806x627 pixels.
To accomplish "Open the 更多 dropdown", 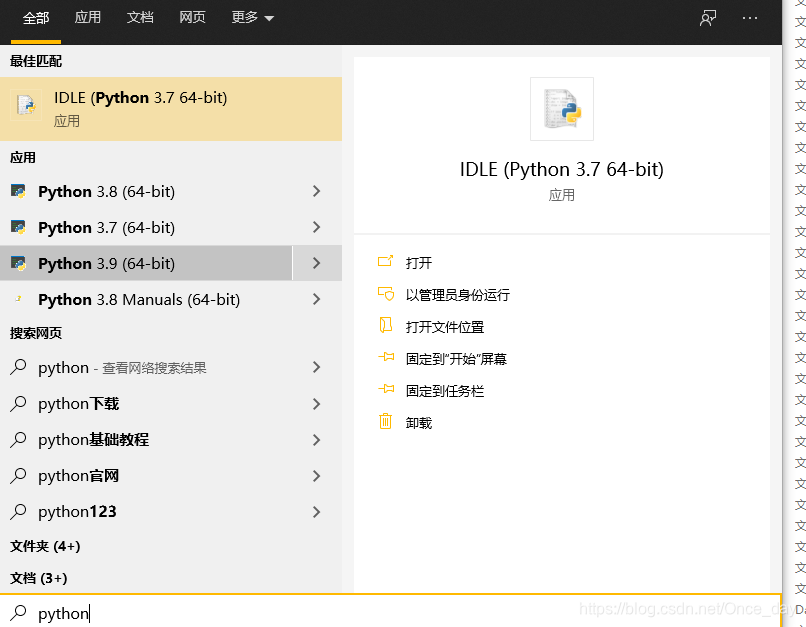I will point(252,17).
